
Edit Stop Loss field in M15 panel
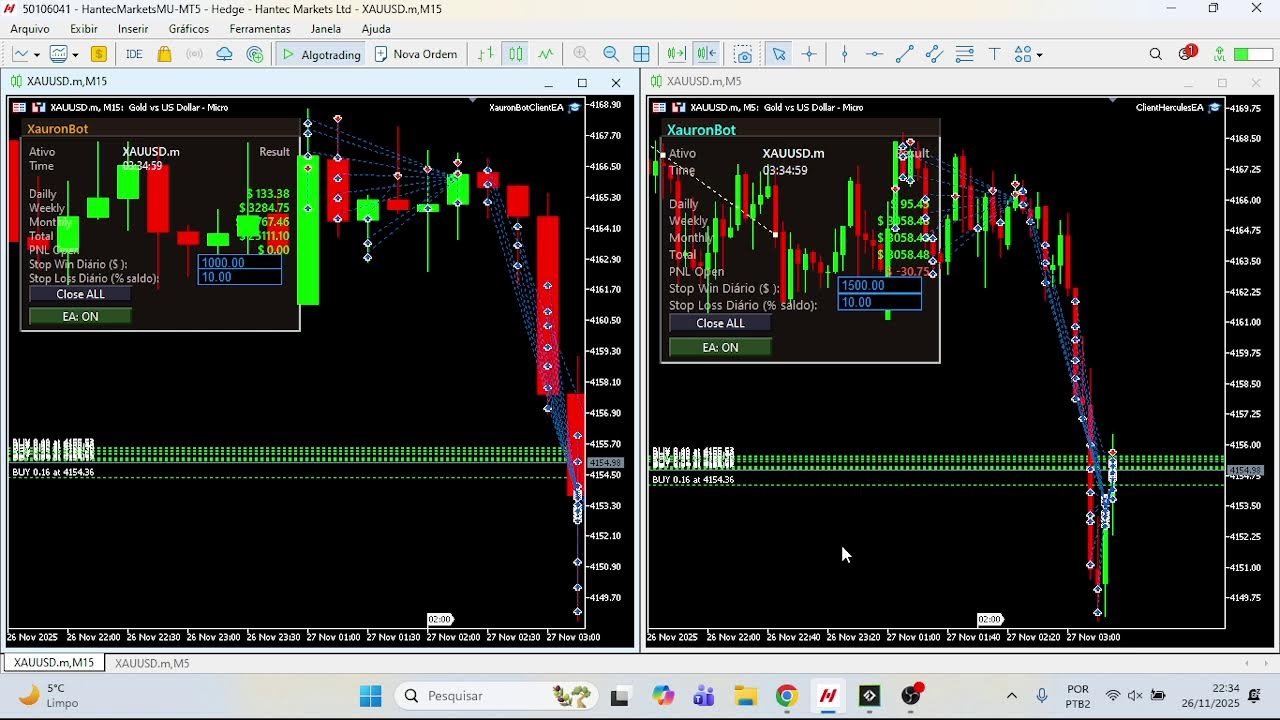[240, 277]
